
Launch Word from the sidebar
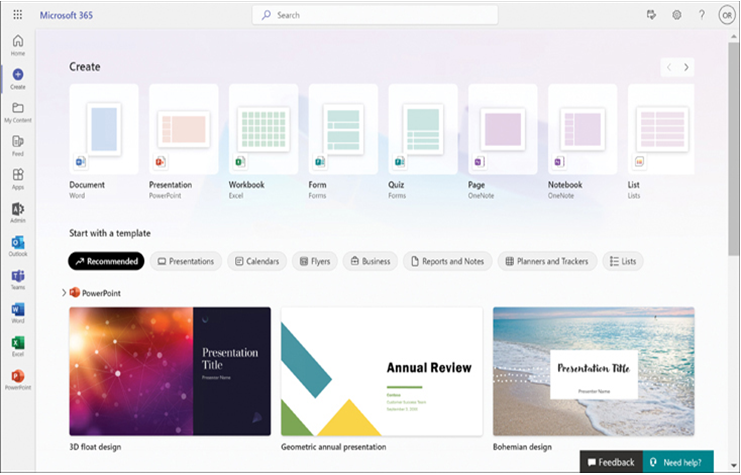pyautogui.click(x=18, y=313)
